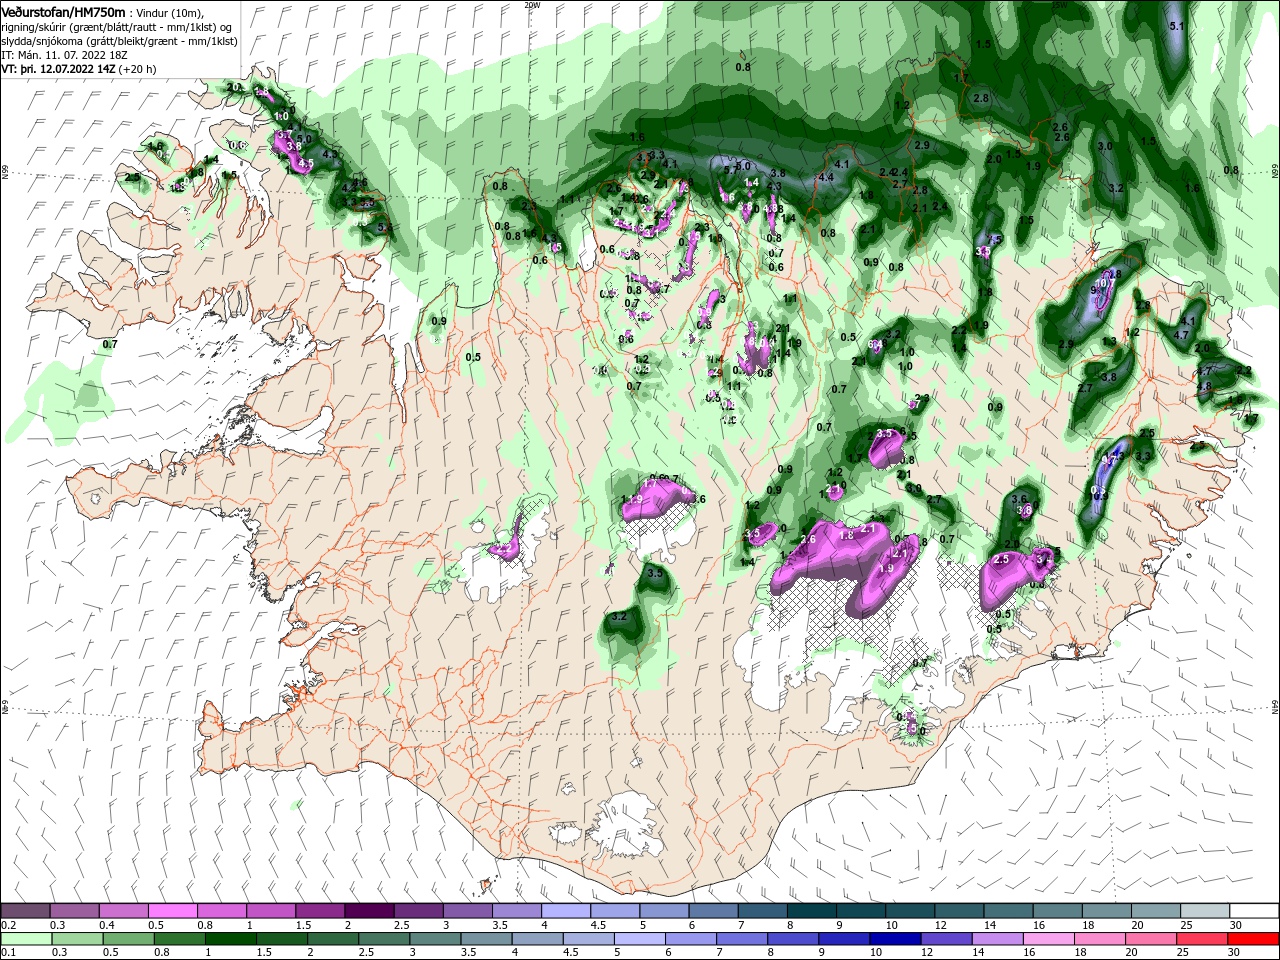Screen dimensions: 1280x960
Task: Click the 5.1 precipitation value on the map
Action: coord(1176,26)
